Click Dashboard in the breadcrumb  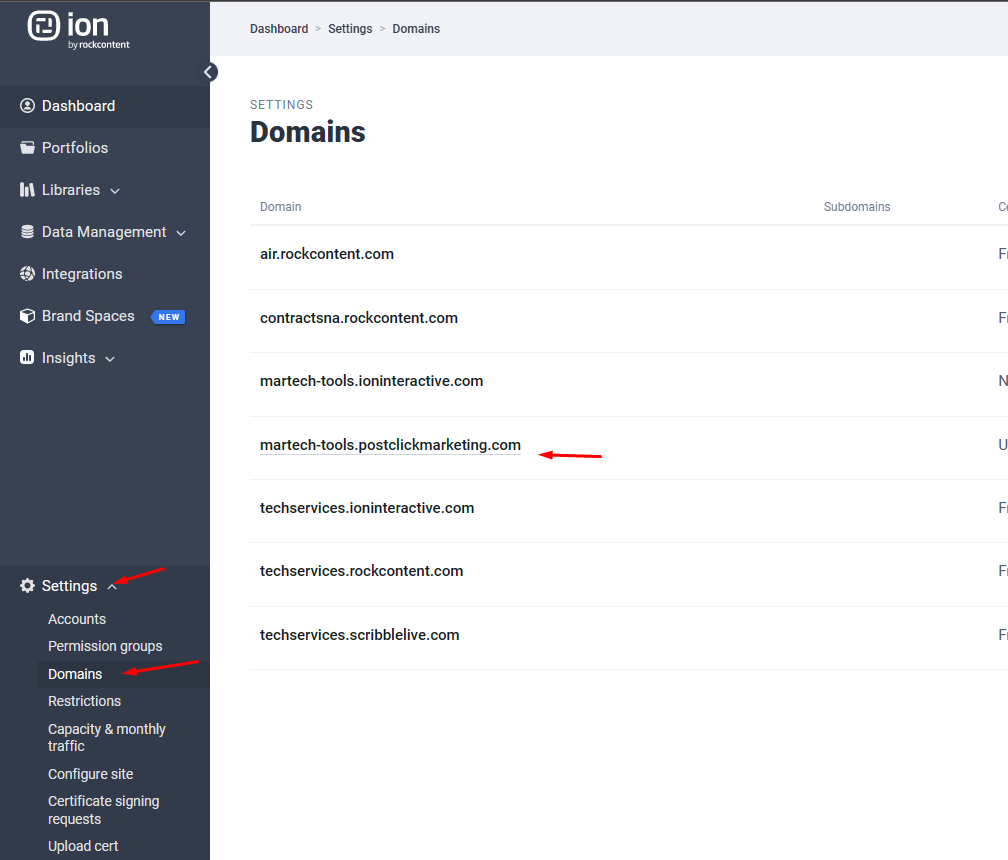pyautogui.click(x=279, y=29)
